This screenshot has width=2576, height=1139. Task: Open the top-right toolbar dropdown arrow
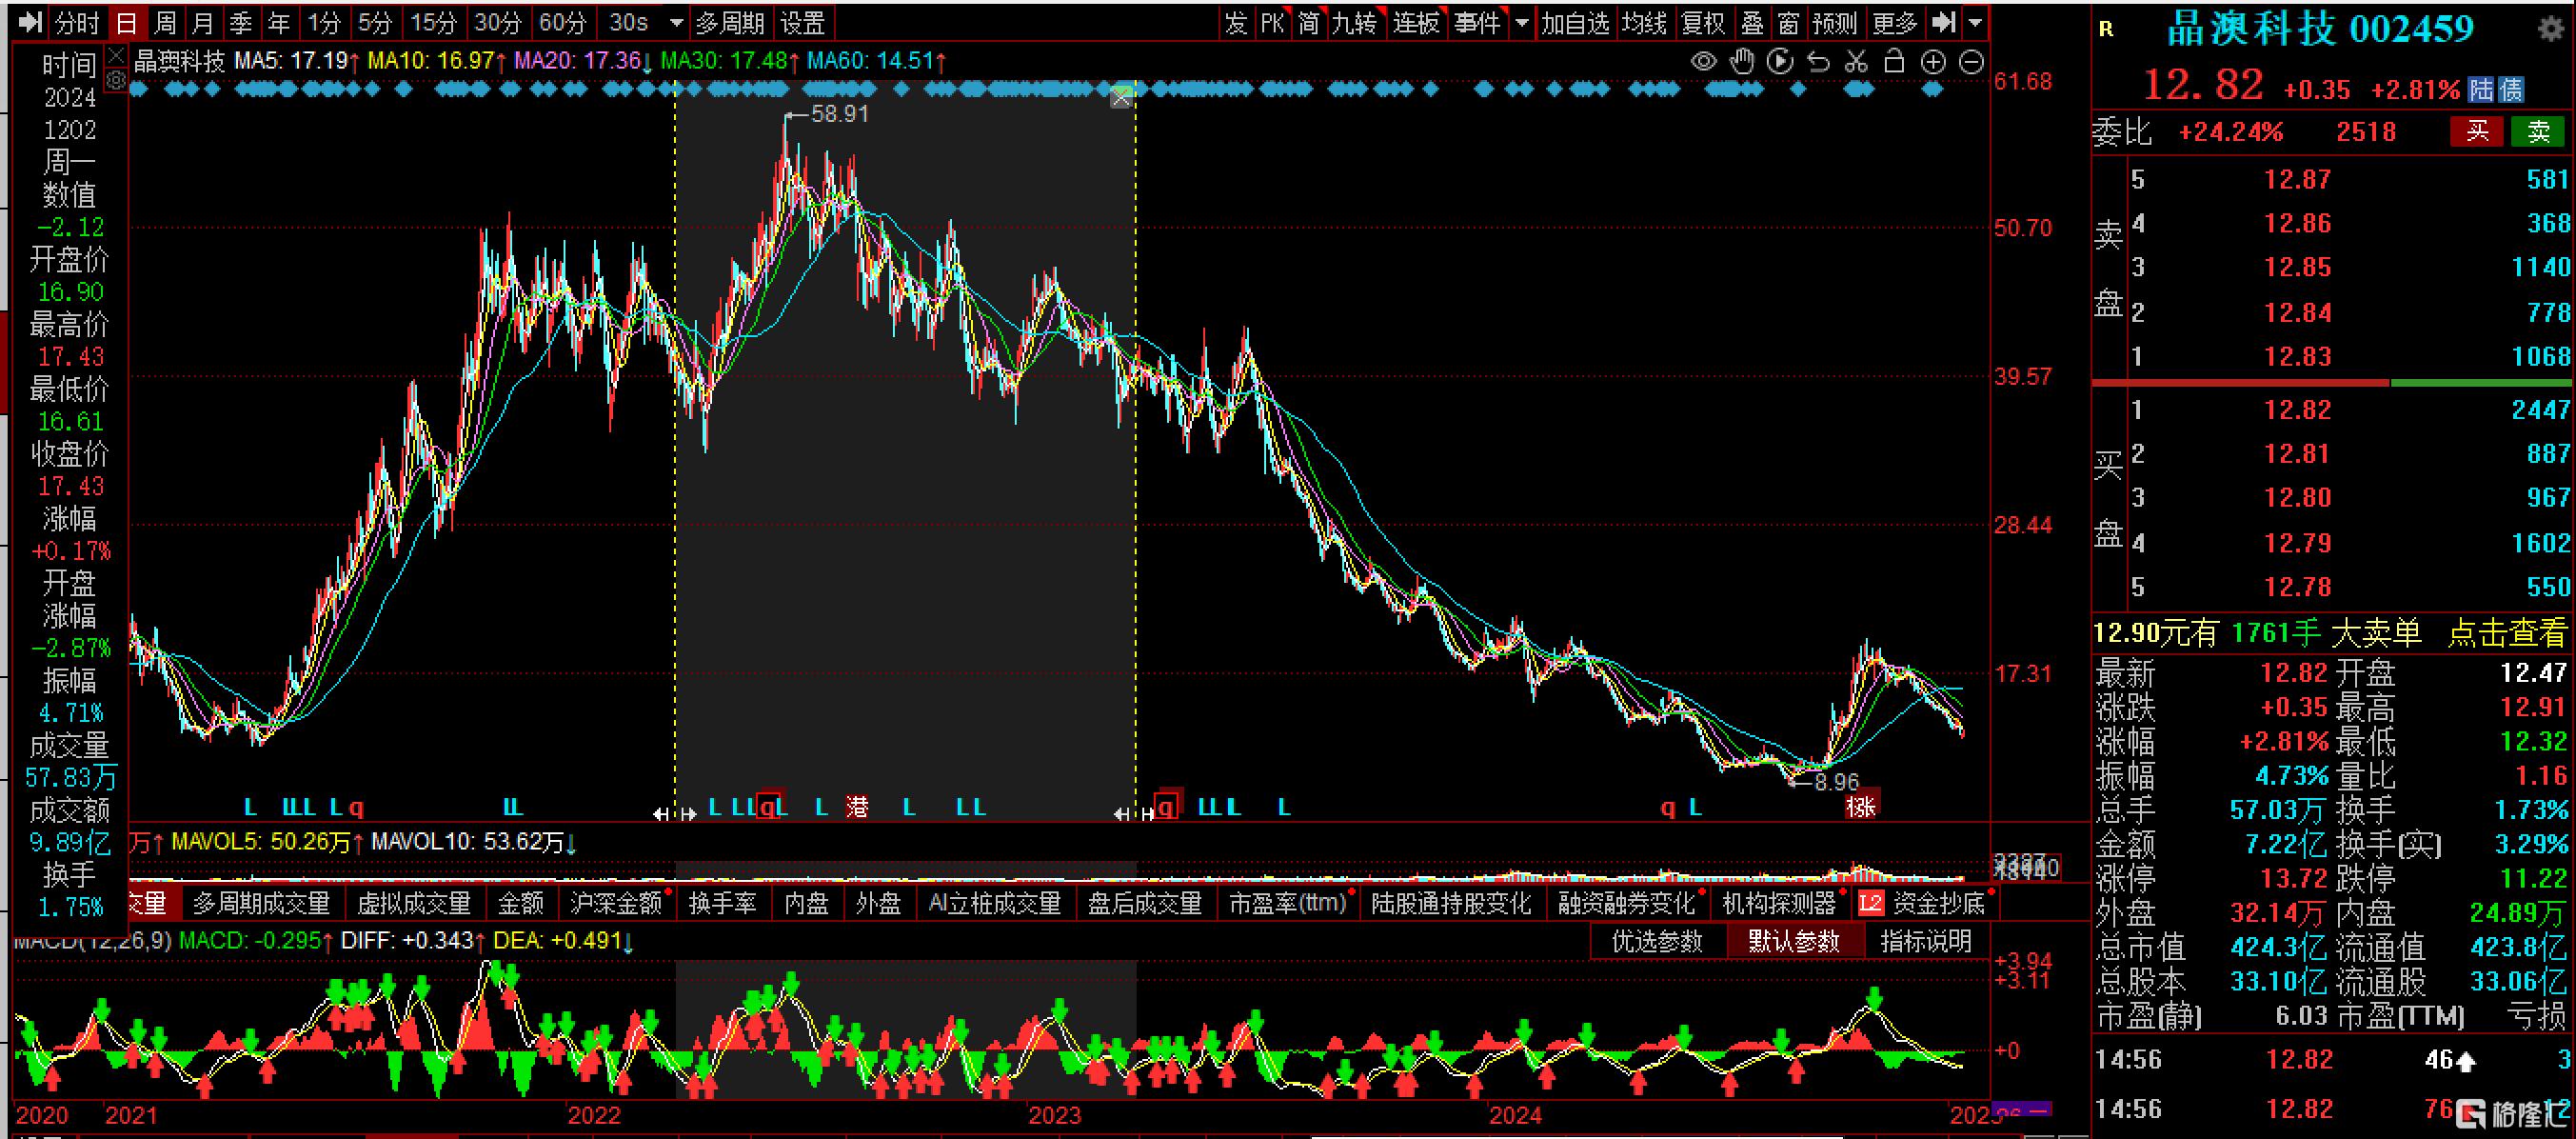[x=1974, y=23]
